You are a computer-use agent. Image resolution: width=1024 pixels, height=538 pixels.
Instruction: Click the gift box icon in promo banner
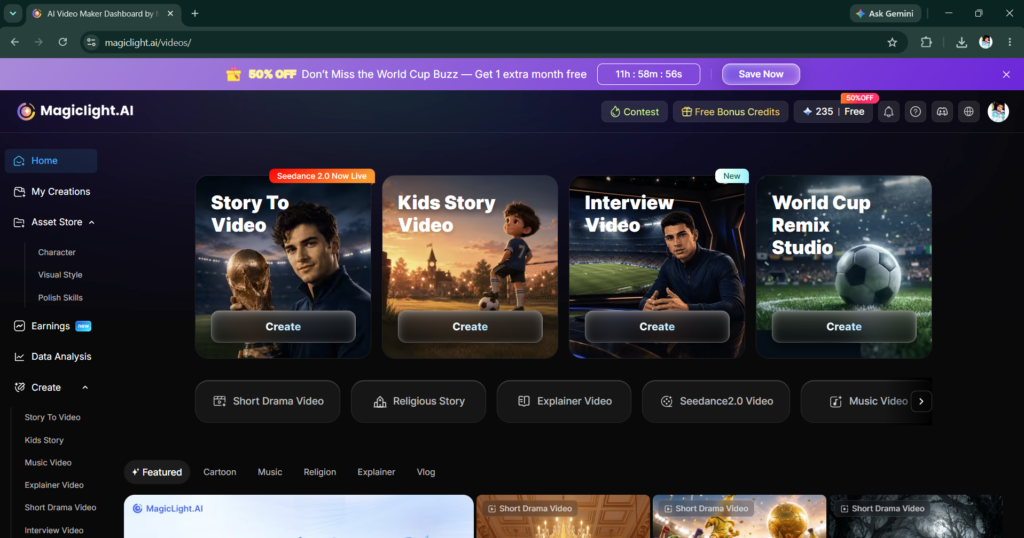point(233,74)
